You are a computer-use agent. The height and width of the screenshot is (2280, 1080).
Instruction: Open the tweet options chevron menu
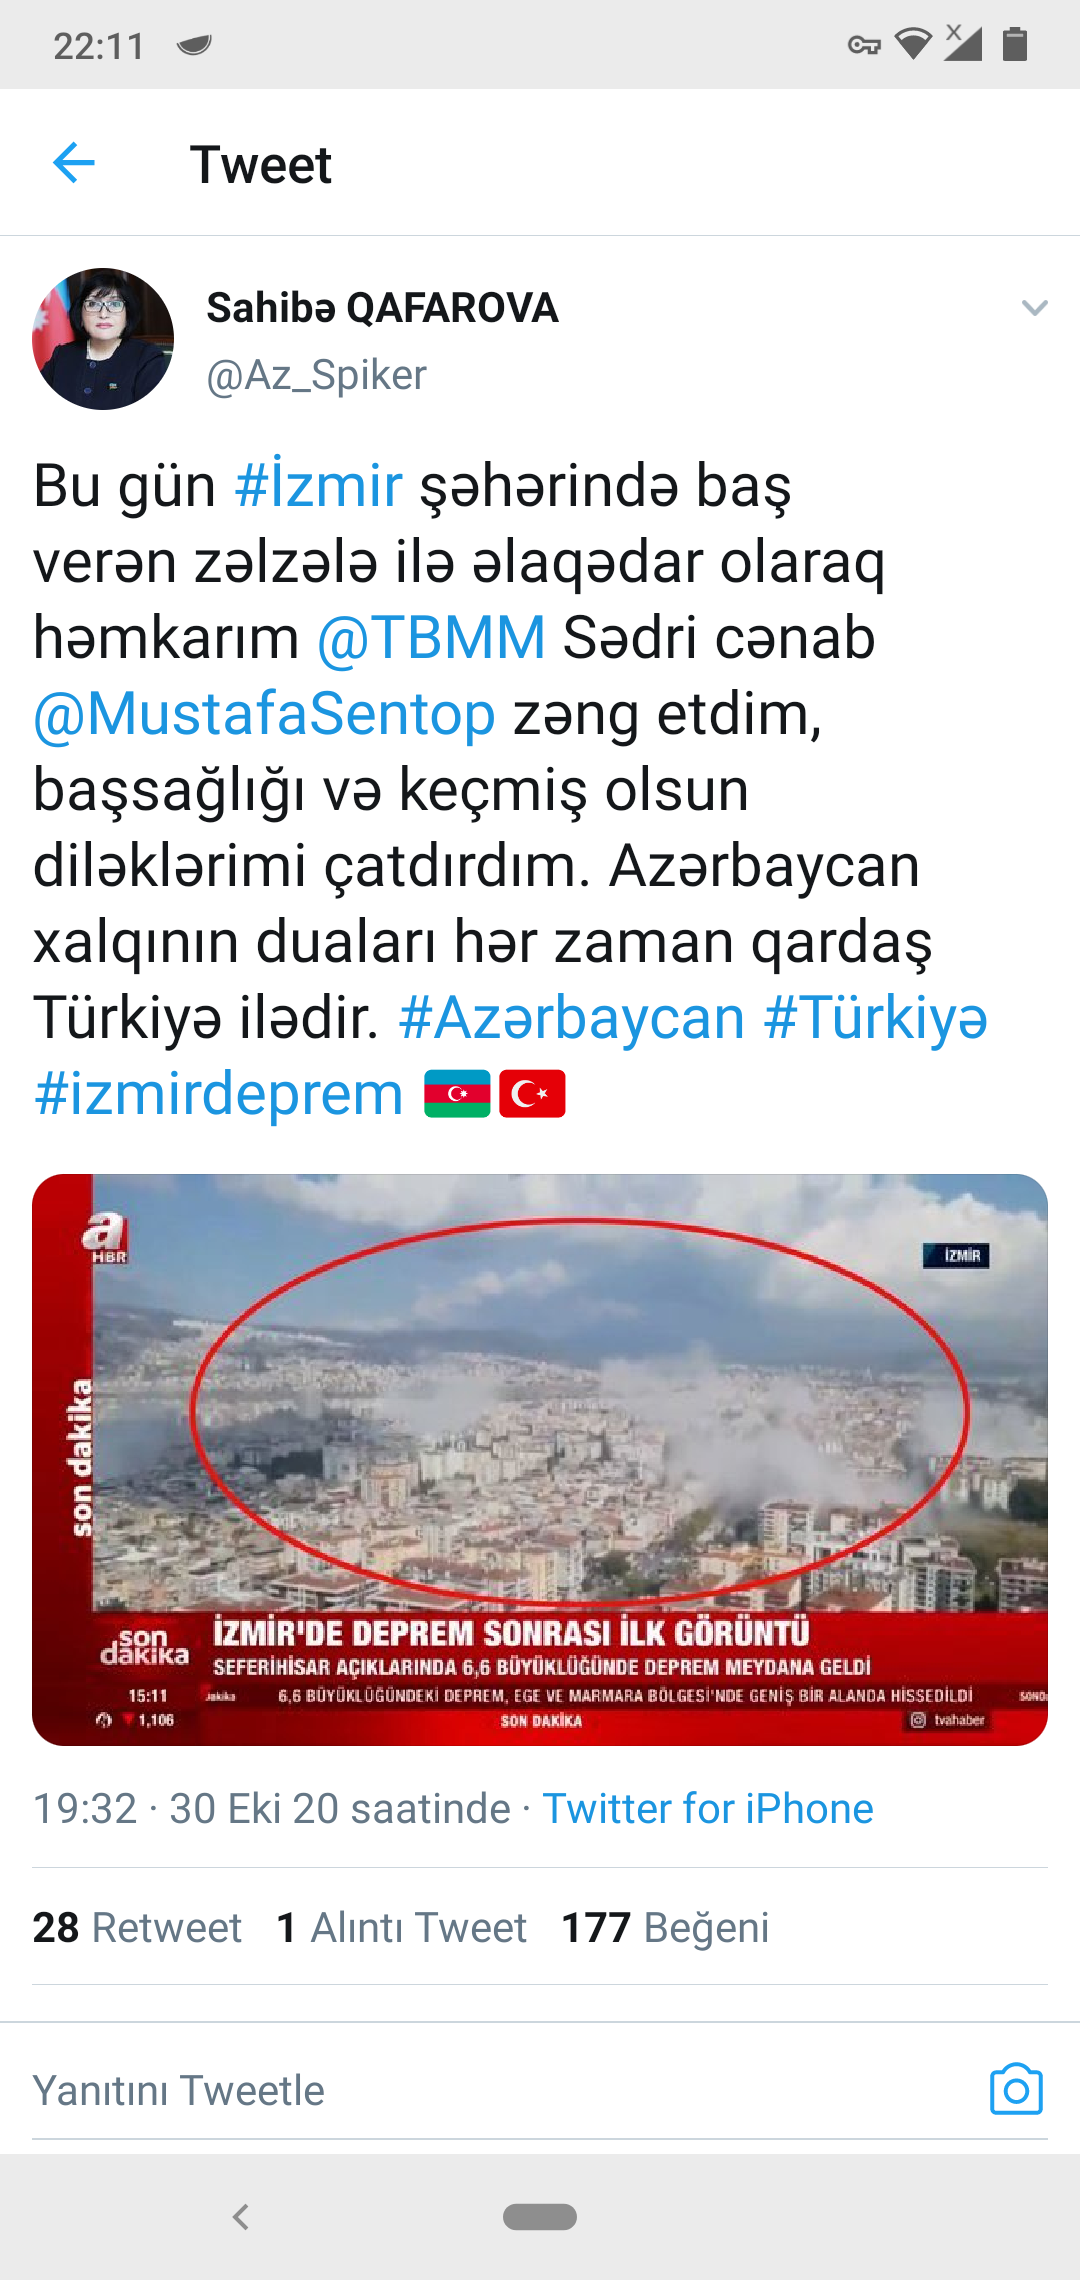(x=1035, y=308)
